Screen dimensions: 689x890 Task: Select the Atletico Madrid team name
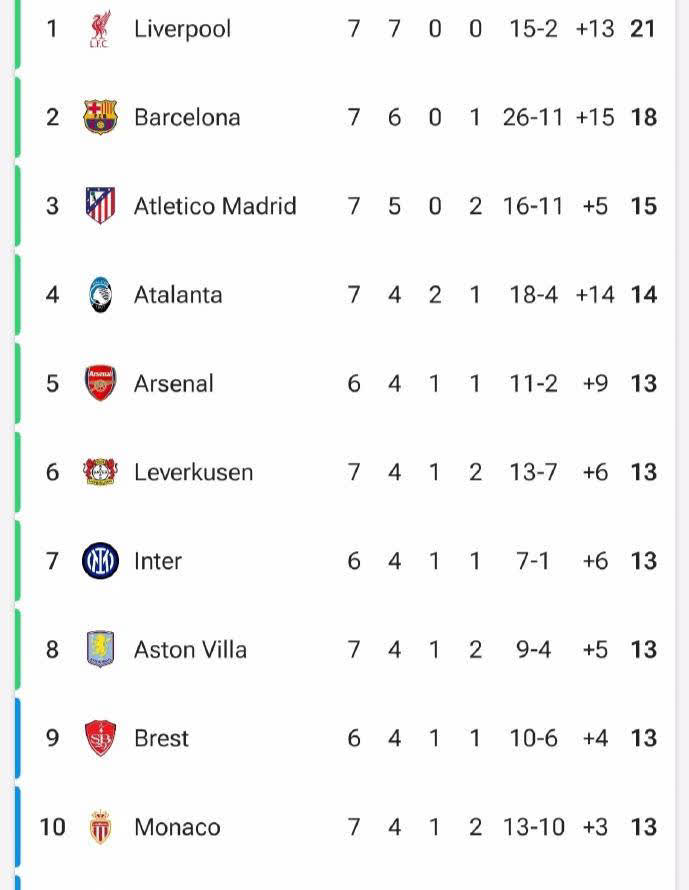click(x=215, y=206)
